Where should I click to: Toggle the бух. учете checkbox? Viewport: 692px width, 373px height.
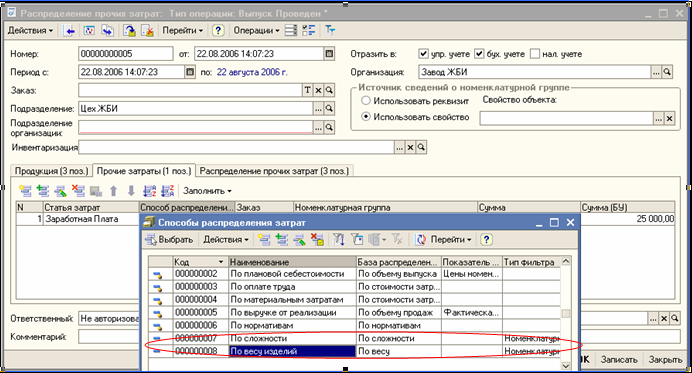tap(479, 54)
